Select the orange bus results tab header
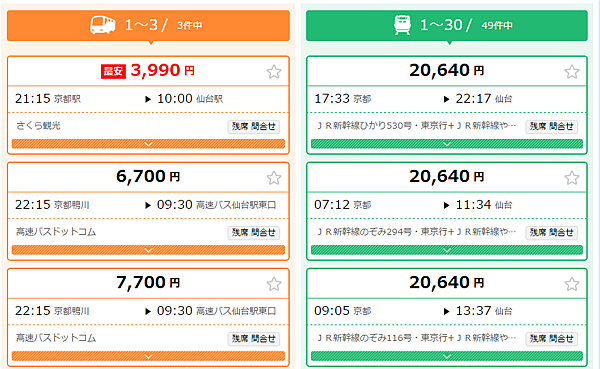This screenshot has width=600, height=369. [148, 25]
